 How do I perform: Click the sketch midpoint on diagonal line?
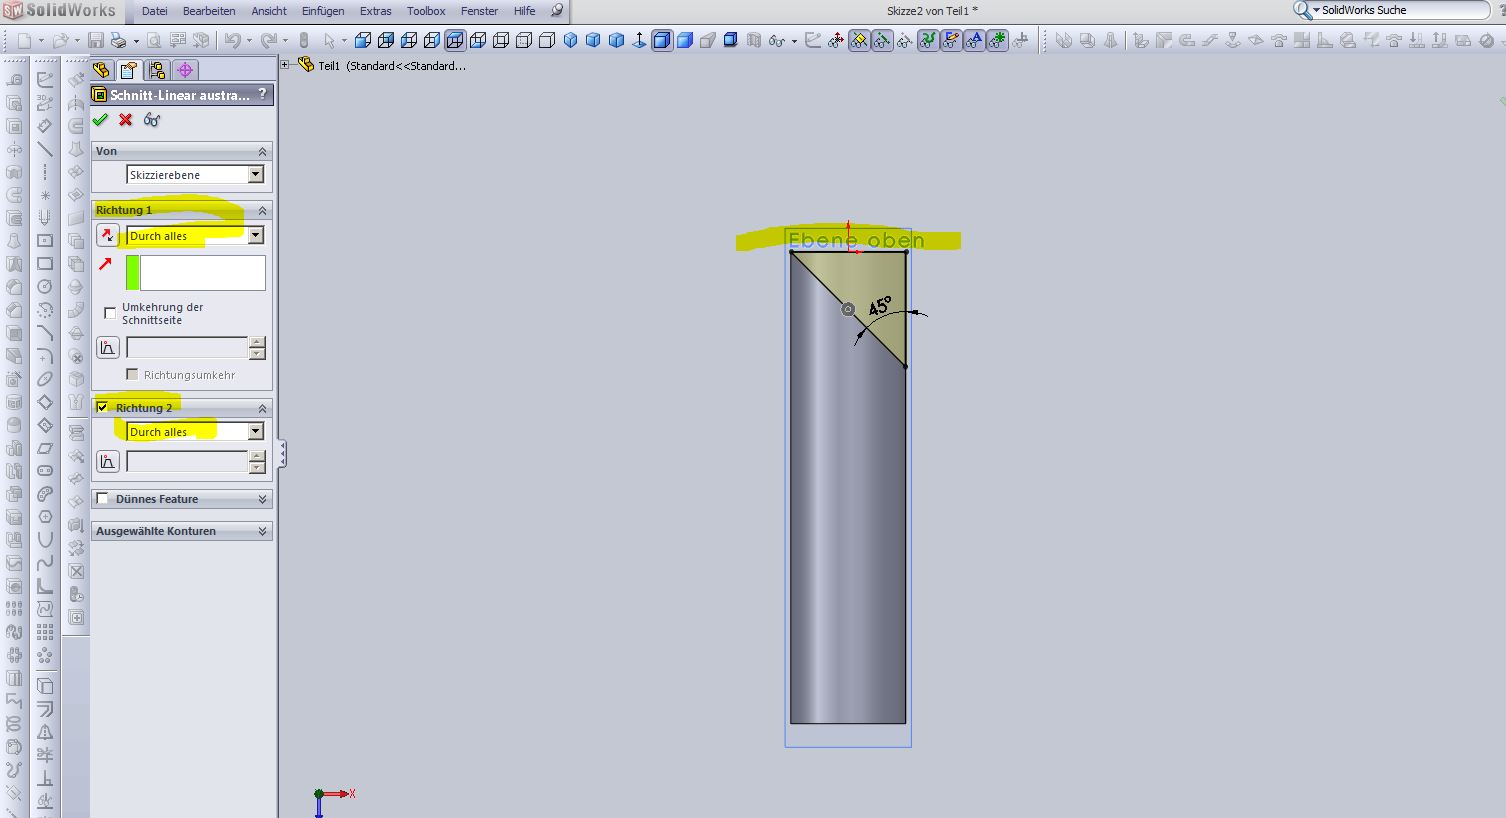pyautogui.click(x=848, y=309)
